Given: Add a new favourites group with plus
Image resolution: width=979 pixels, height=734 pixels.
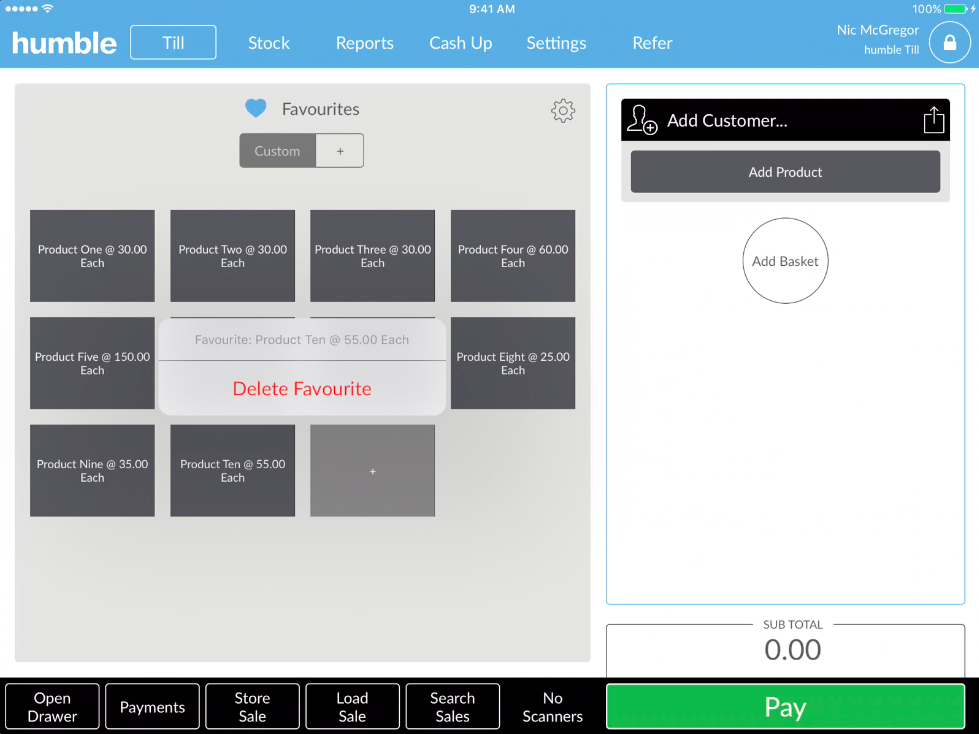Looking at the screenshot, I should [340, 150].
